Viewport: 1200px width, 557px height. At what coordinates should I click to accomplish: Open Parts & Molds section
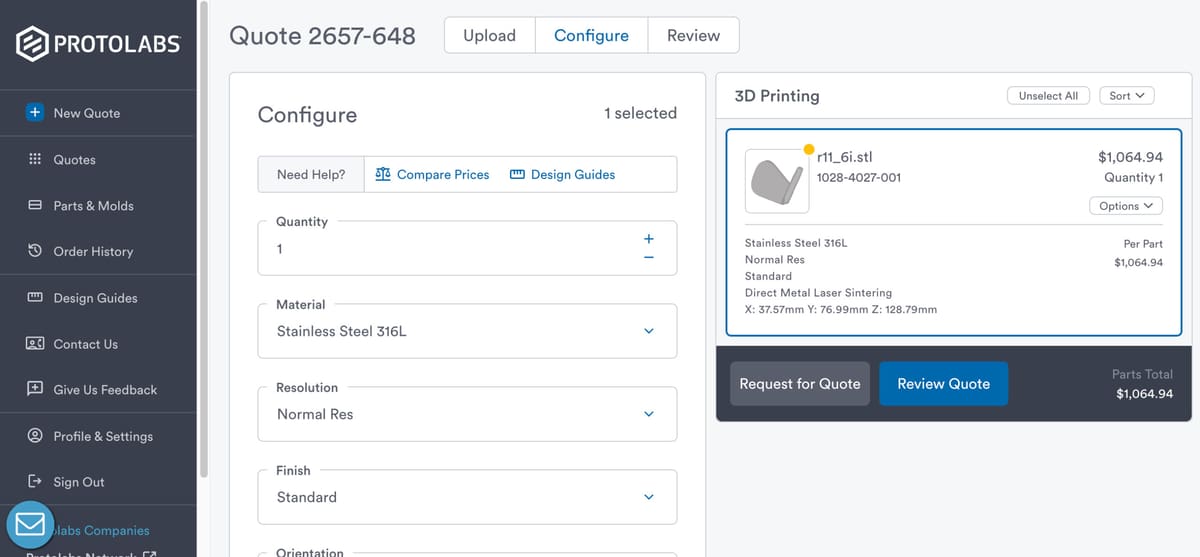pos(93,205)
